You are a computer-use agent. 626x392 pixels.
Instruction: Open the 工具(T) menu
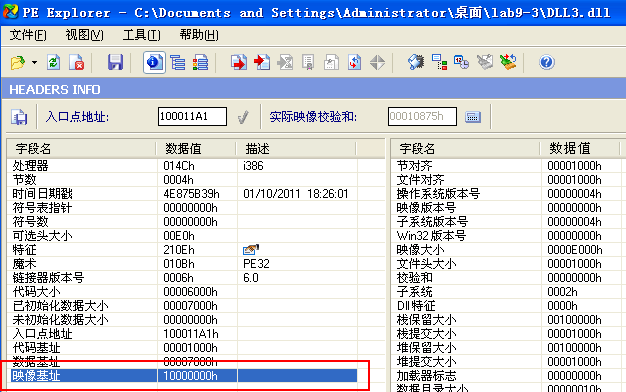142,36
